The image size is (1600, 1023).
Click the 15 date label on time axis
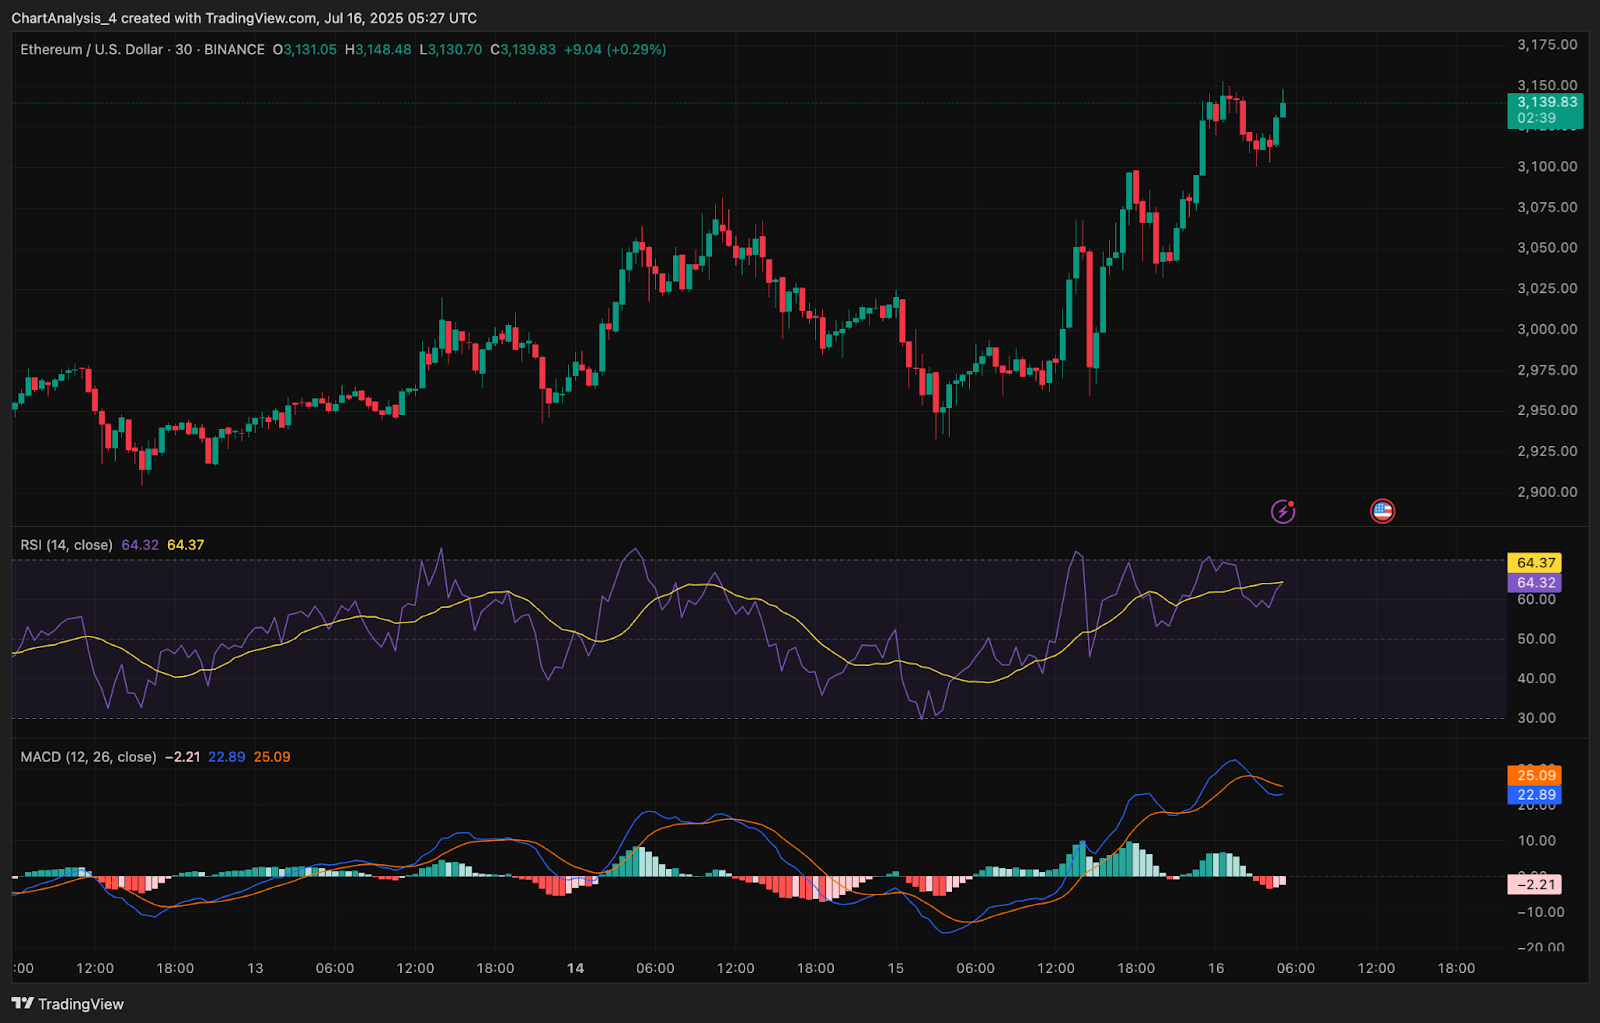pyautogui.click(x=895, y=968)
